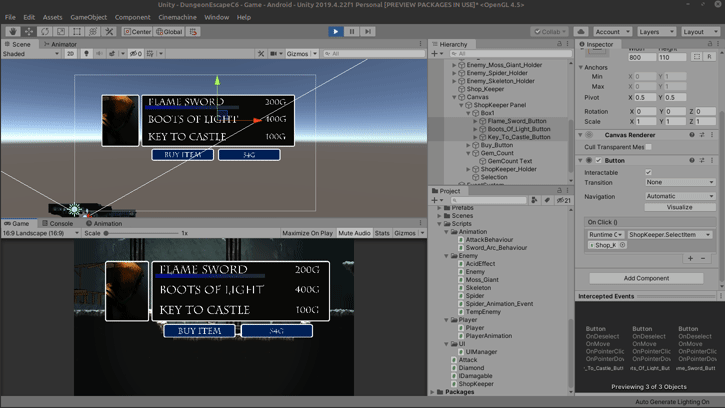Toggle pivot mode Center button

137,31
